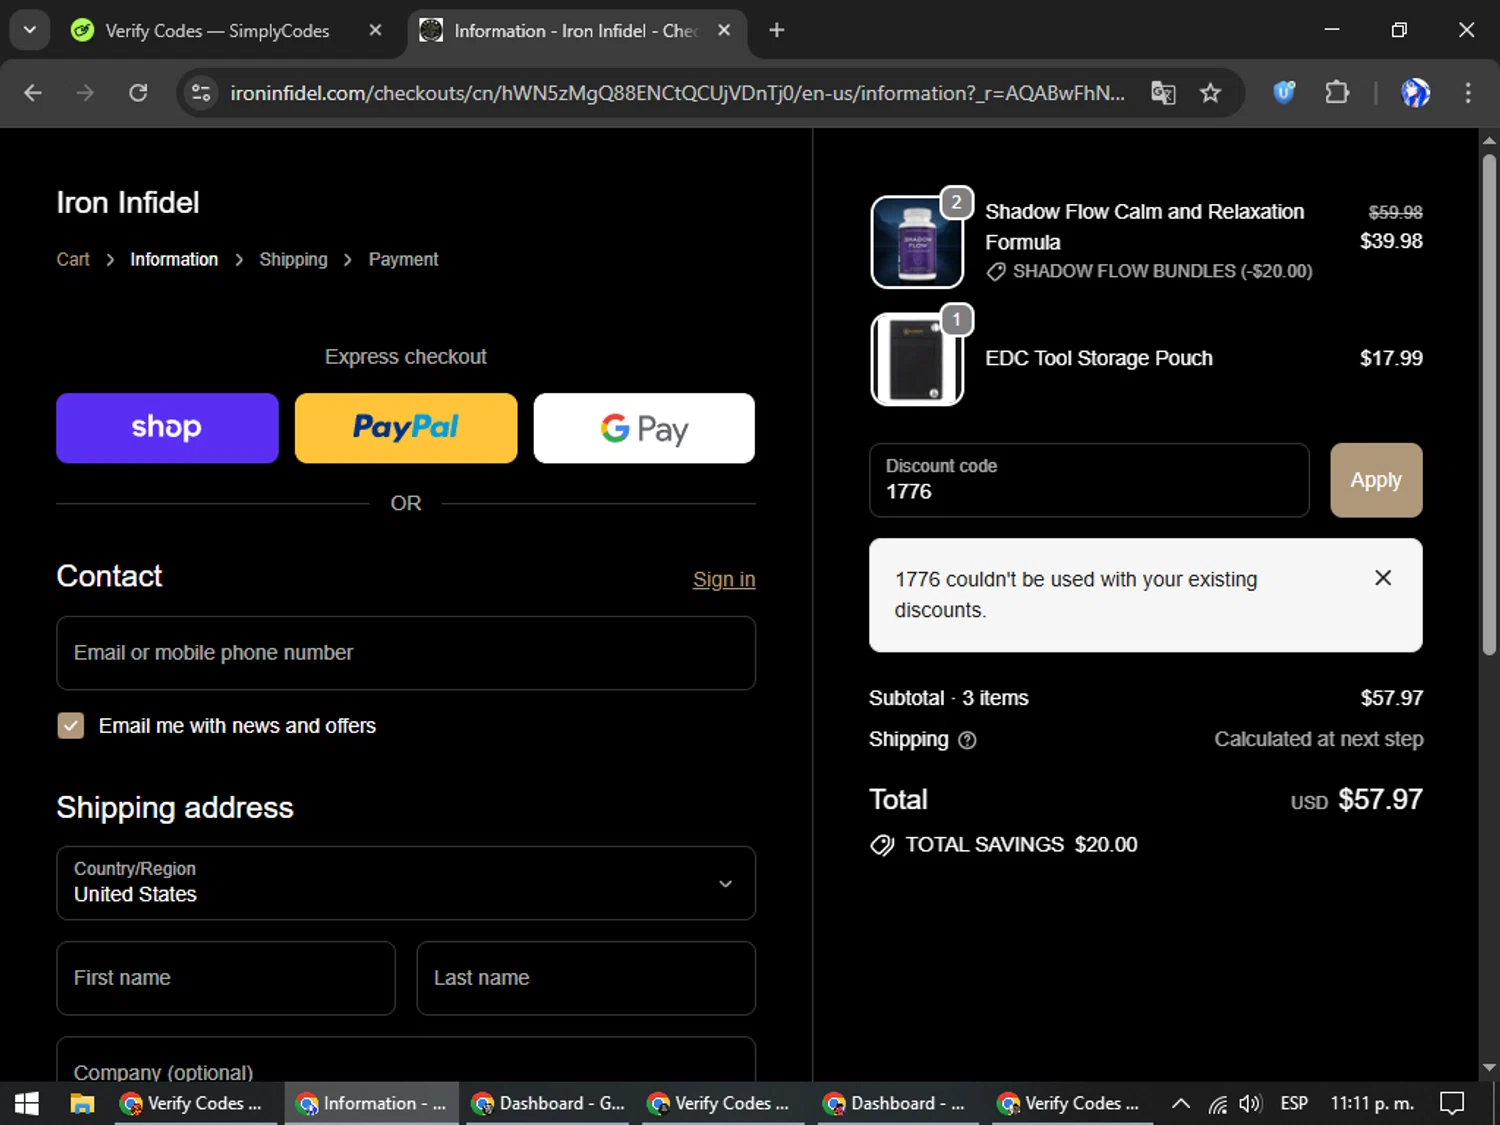Open a new browser tab

pos(776,30)
